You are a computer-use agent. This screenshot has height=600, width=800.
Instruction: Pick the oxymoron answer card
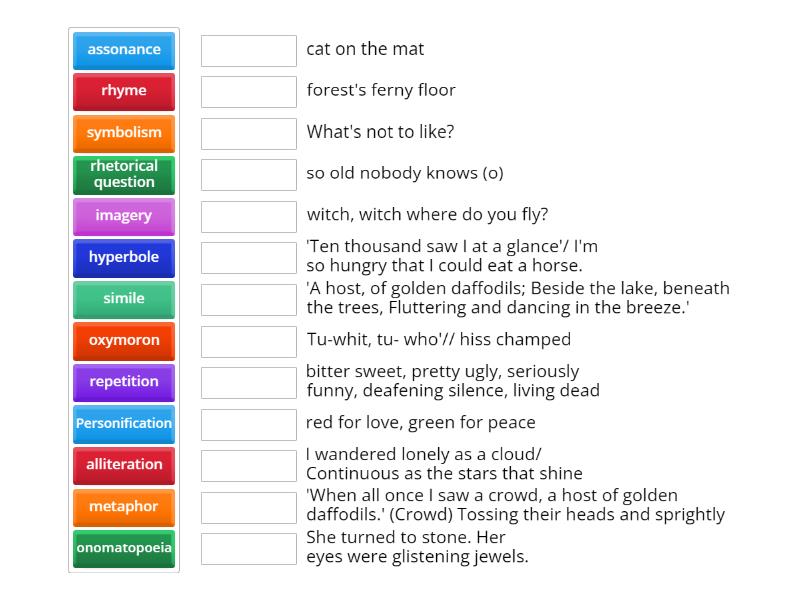coord(123,340)
